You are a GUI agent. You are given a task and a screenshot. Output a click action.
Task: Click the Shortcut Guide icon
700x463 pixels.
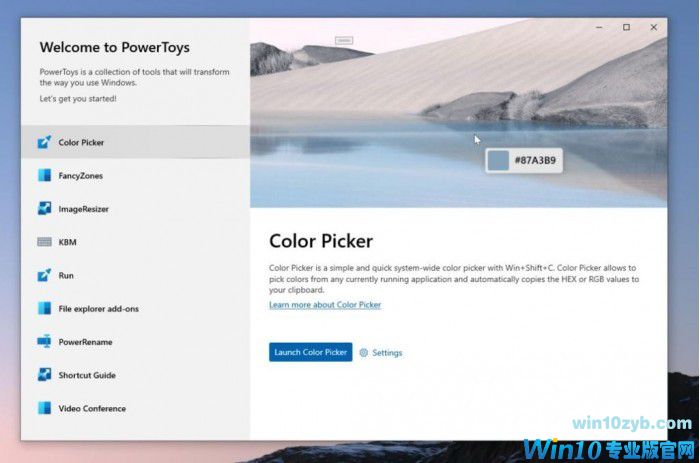pos(44,375)
